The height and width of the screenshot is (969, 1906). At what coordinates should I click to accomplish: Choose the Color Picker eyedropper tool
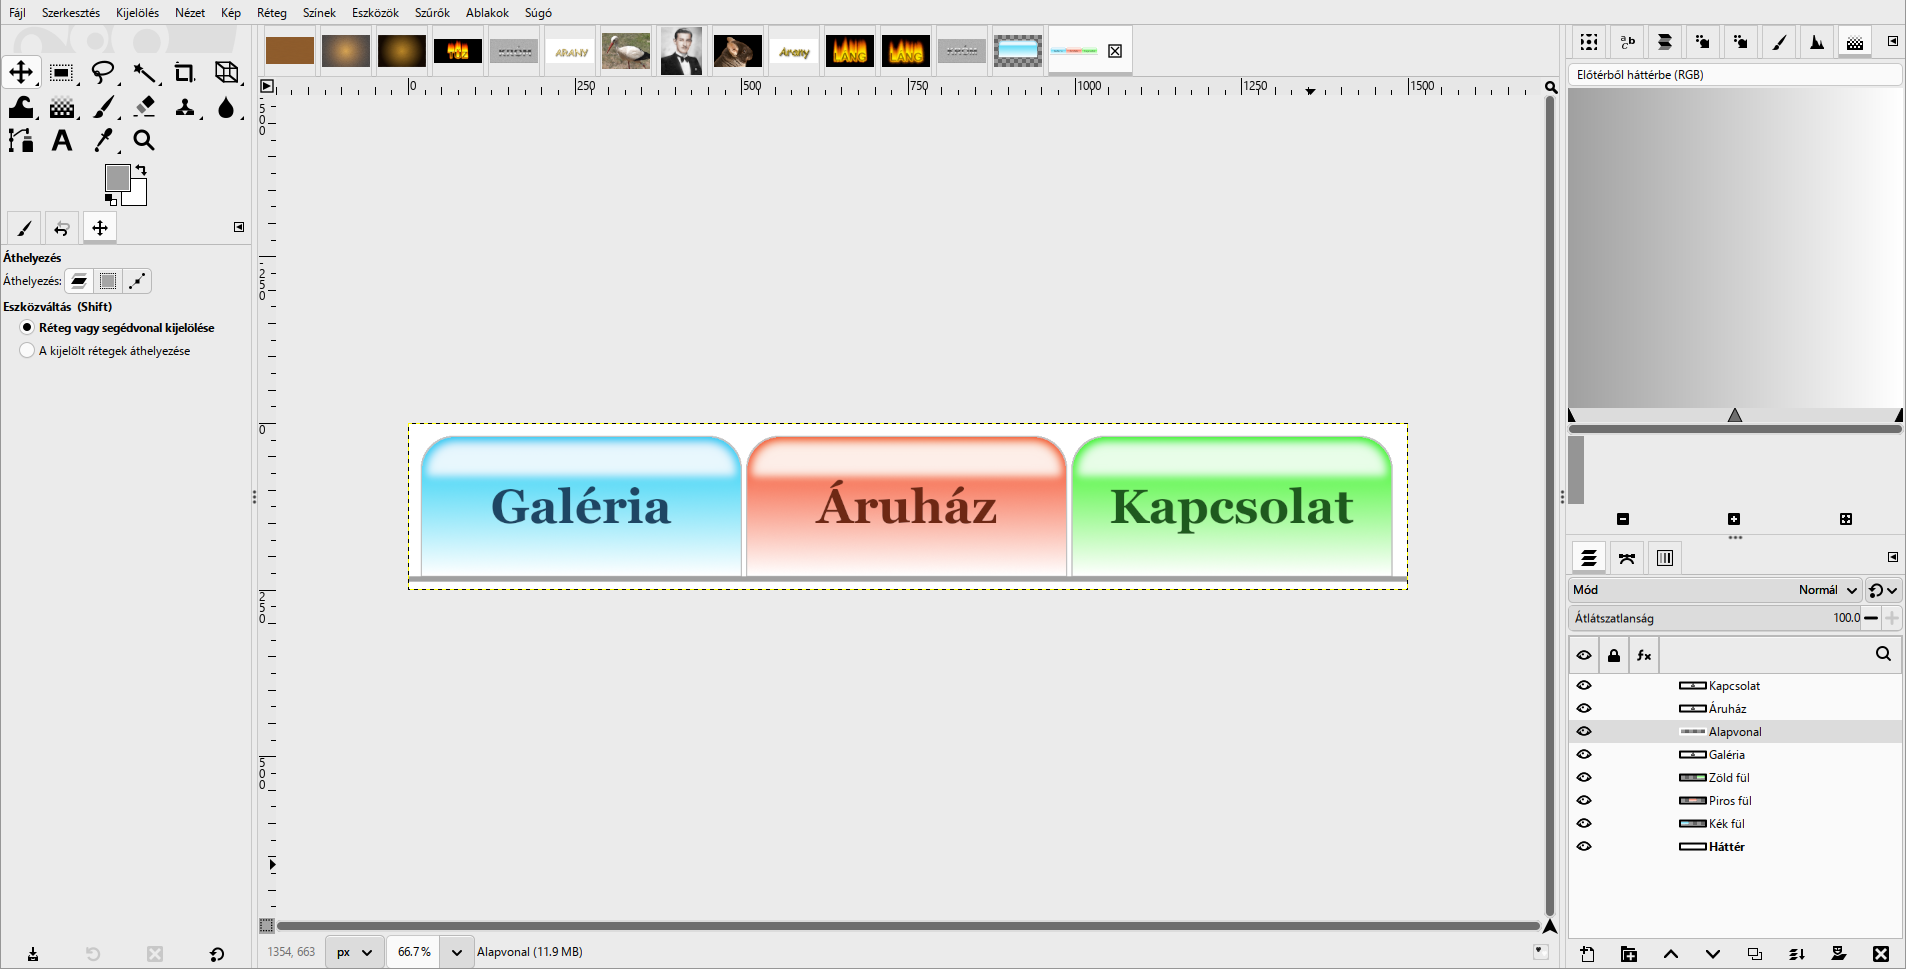click(x=103, y=141)
